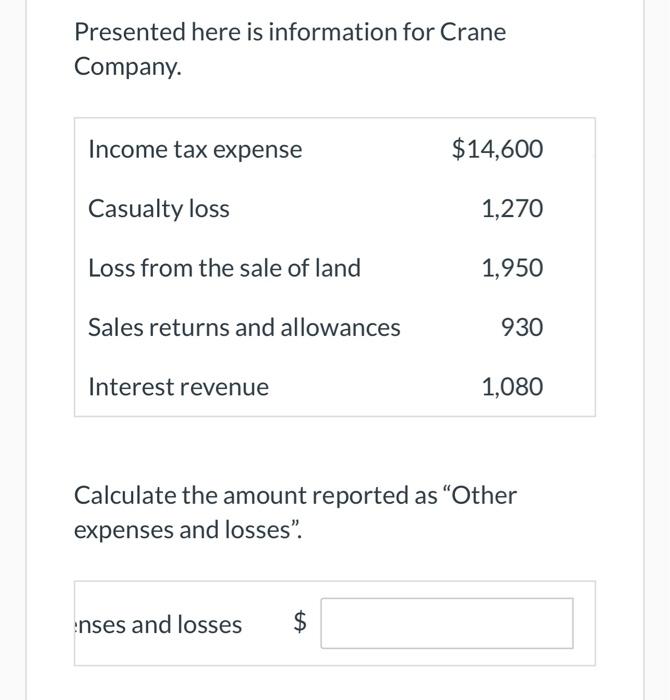Viewport: 670px width, 700px height.
Task: Select the Loss from the sale of land label
Action: click(x=224, y=268)
